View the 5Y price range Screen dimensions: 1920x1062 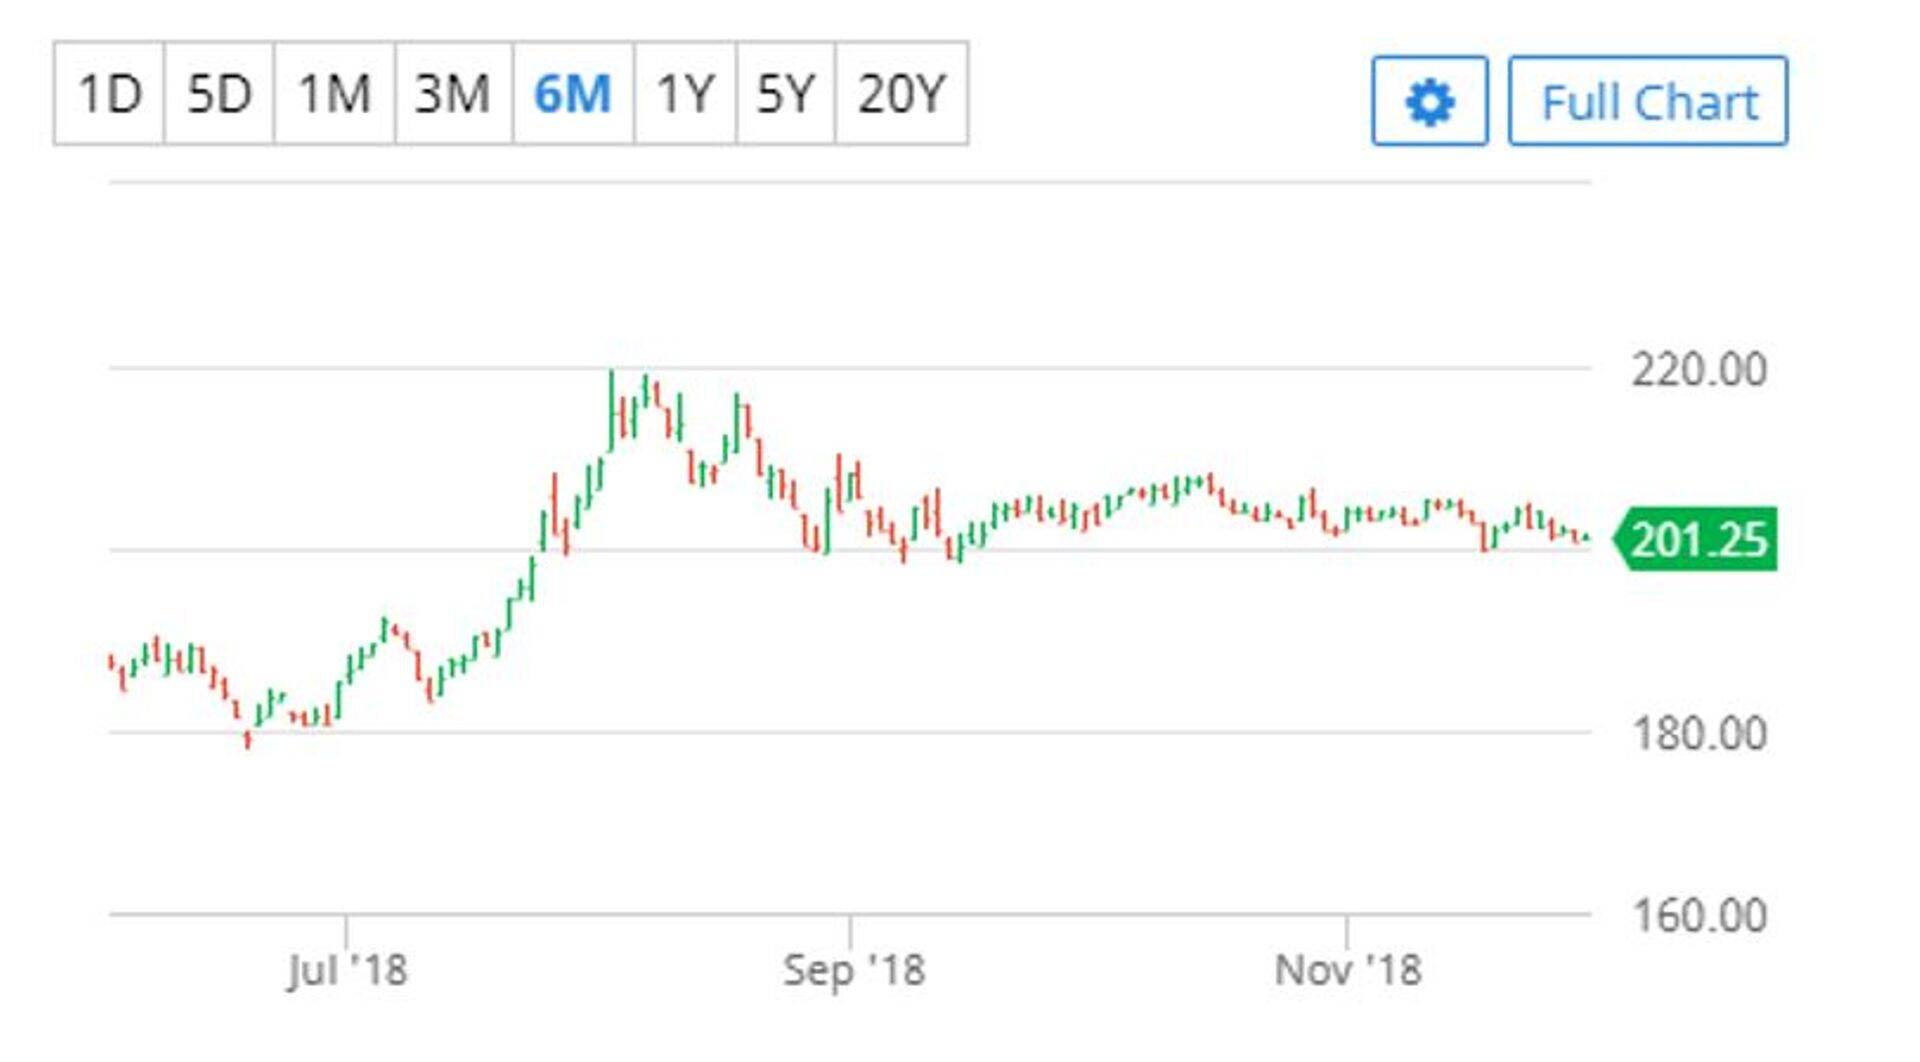[x=785, y=94]
